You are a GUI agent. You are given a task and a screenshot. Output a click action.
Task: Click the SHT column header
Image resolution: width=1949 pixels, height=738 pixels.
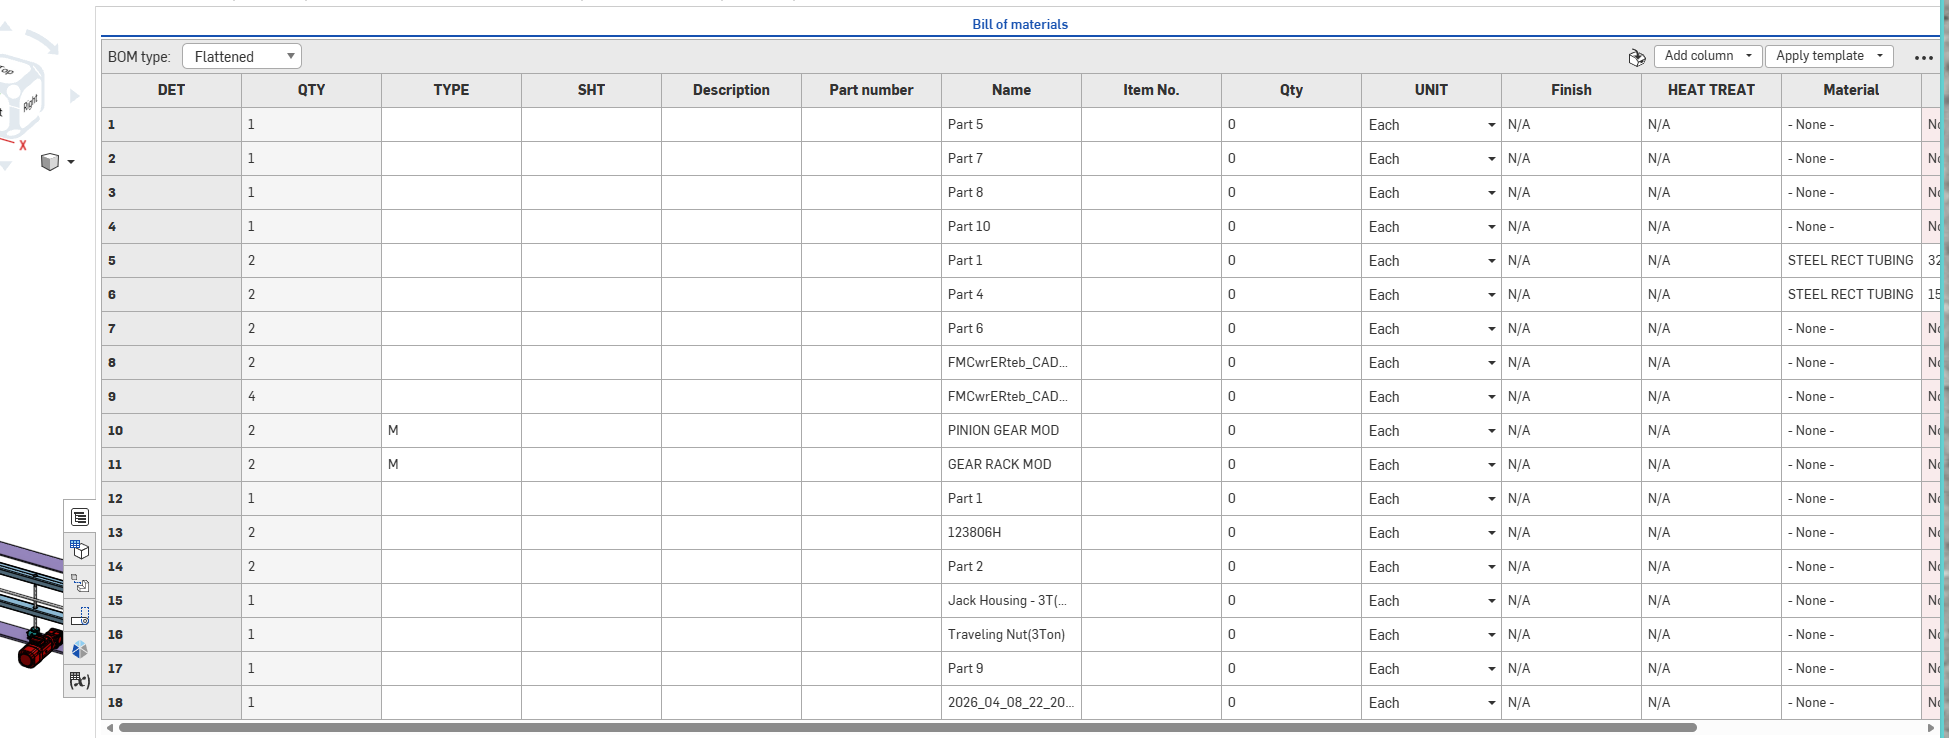591,90
